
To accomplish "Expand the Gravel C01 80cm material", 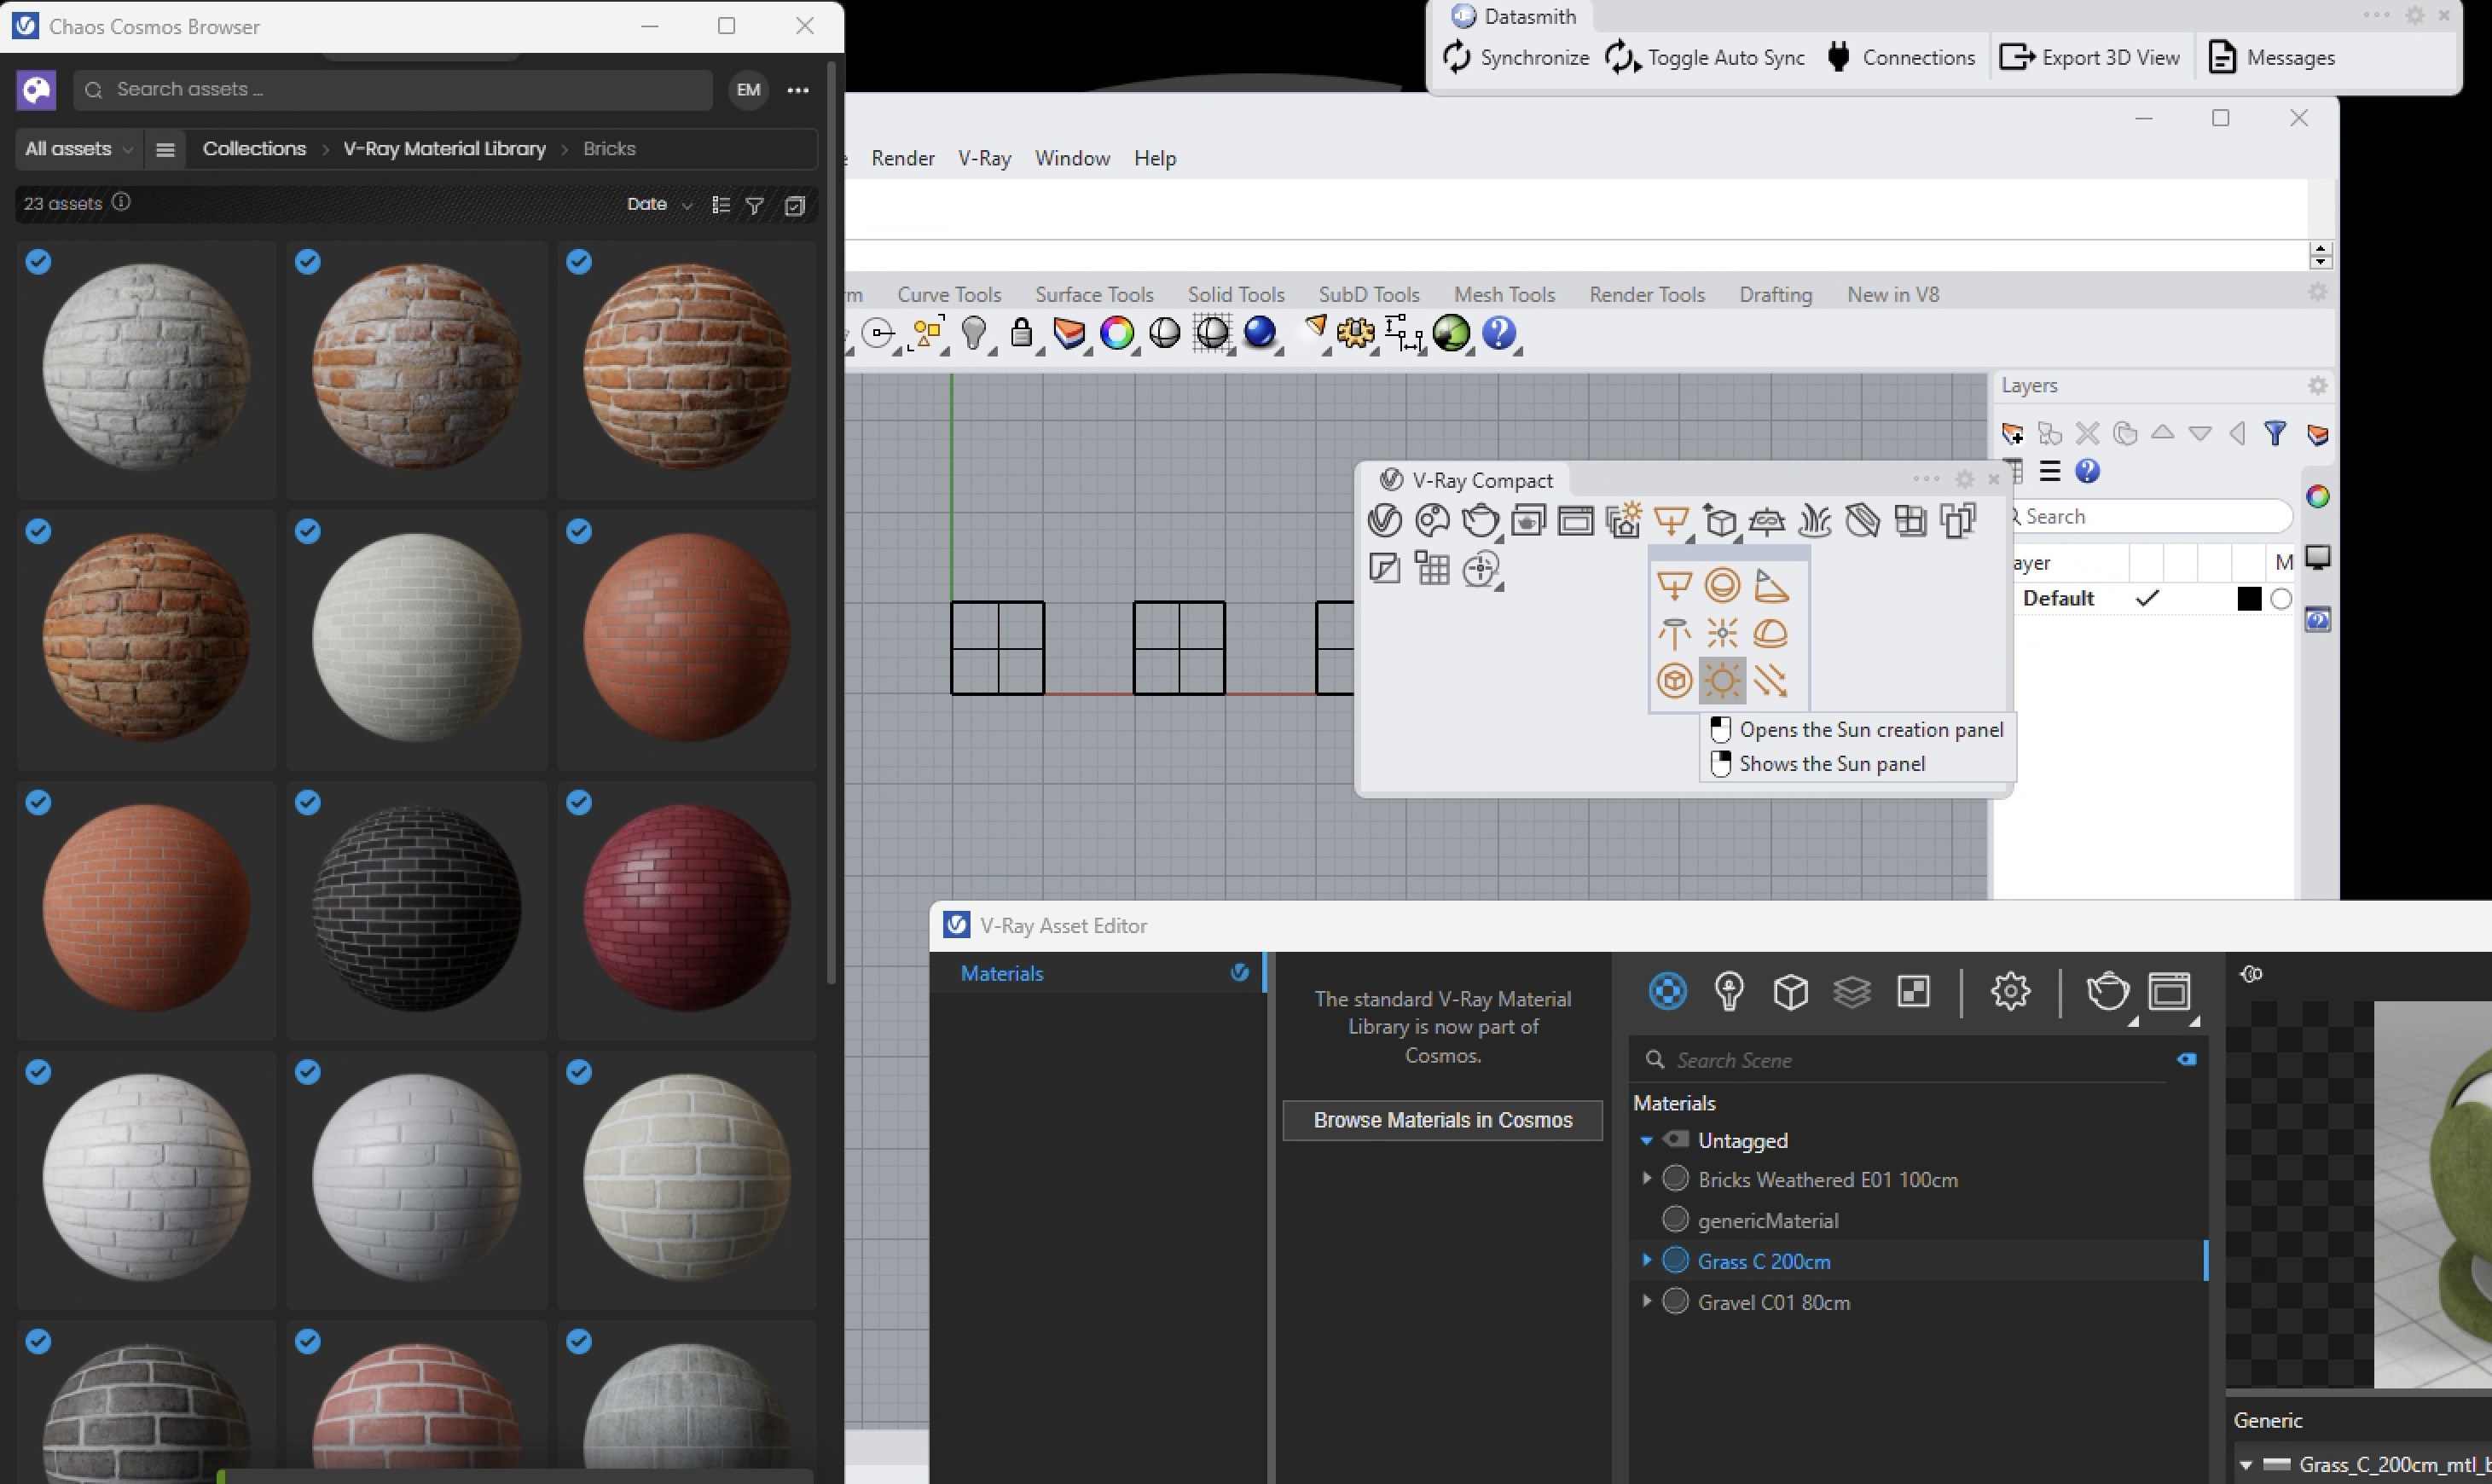I will coord(1646,1301).
